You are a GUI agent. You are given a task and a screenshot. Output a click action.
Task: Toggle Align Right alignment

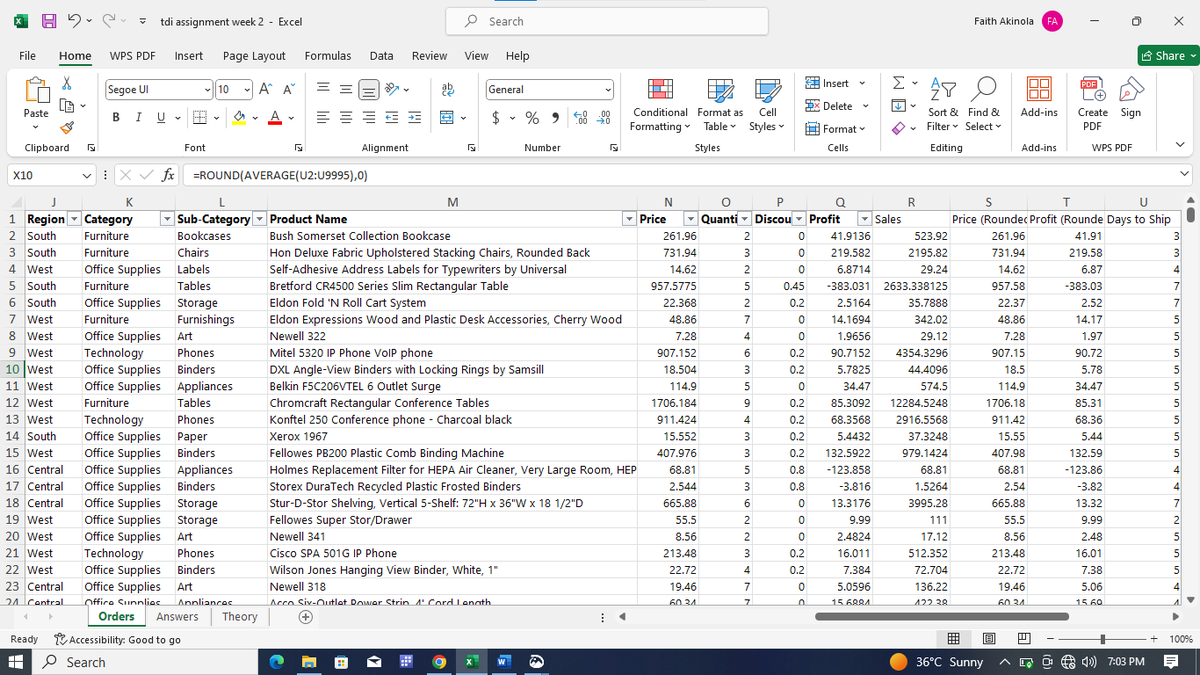(371, 119)
